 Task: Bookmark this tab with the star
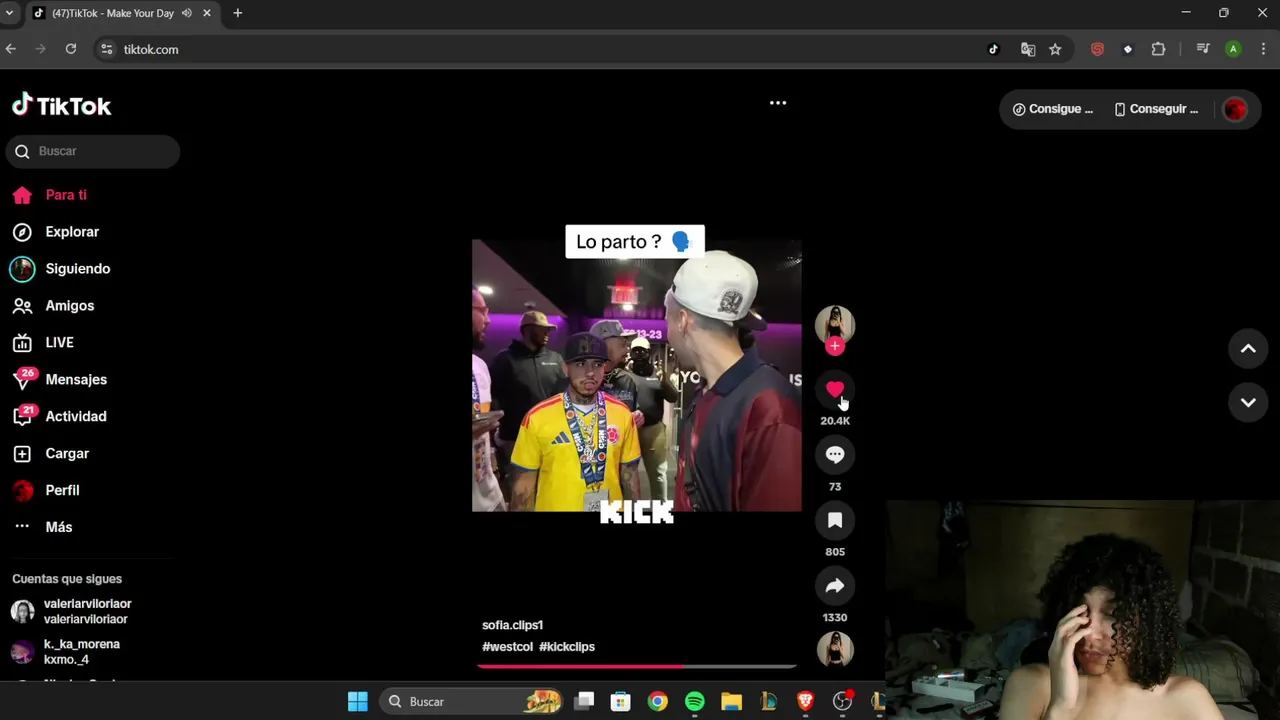tap(1055, 49)
